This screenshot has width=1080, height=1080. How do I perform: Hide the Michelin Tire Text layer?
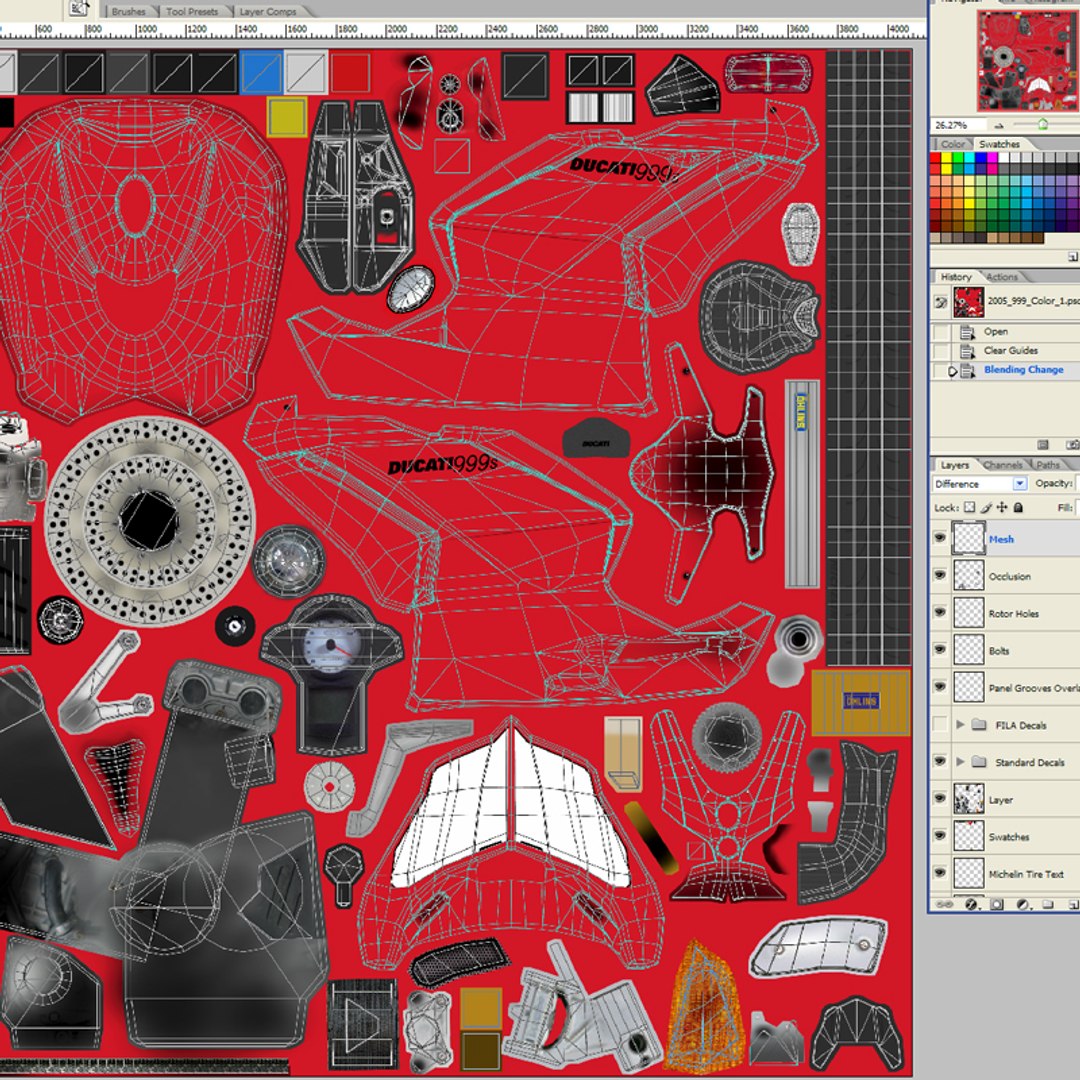click(x=940, y=873)
